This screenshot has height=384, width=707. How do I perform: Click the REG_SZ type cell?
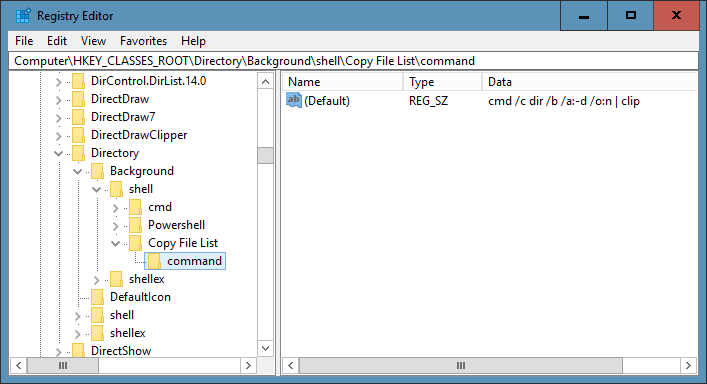coord(428,101)
